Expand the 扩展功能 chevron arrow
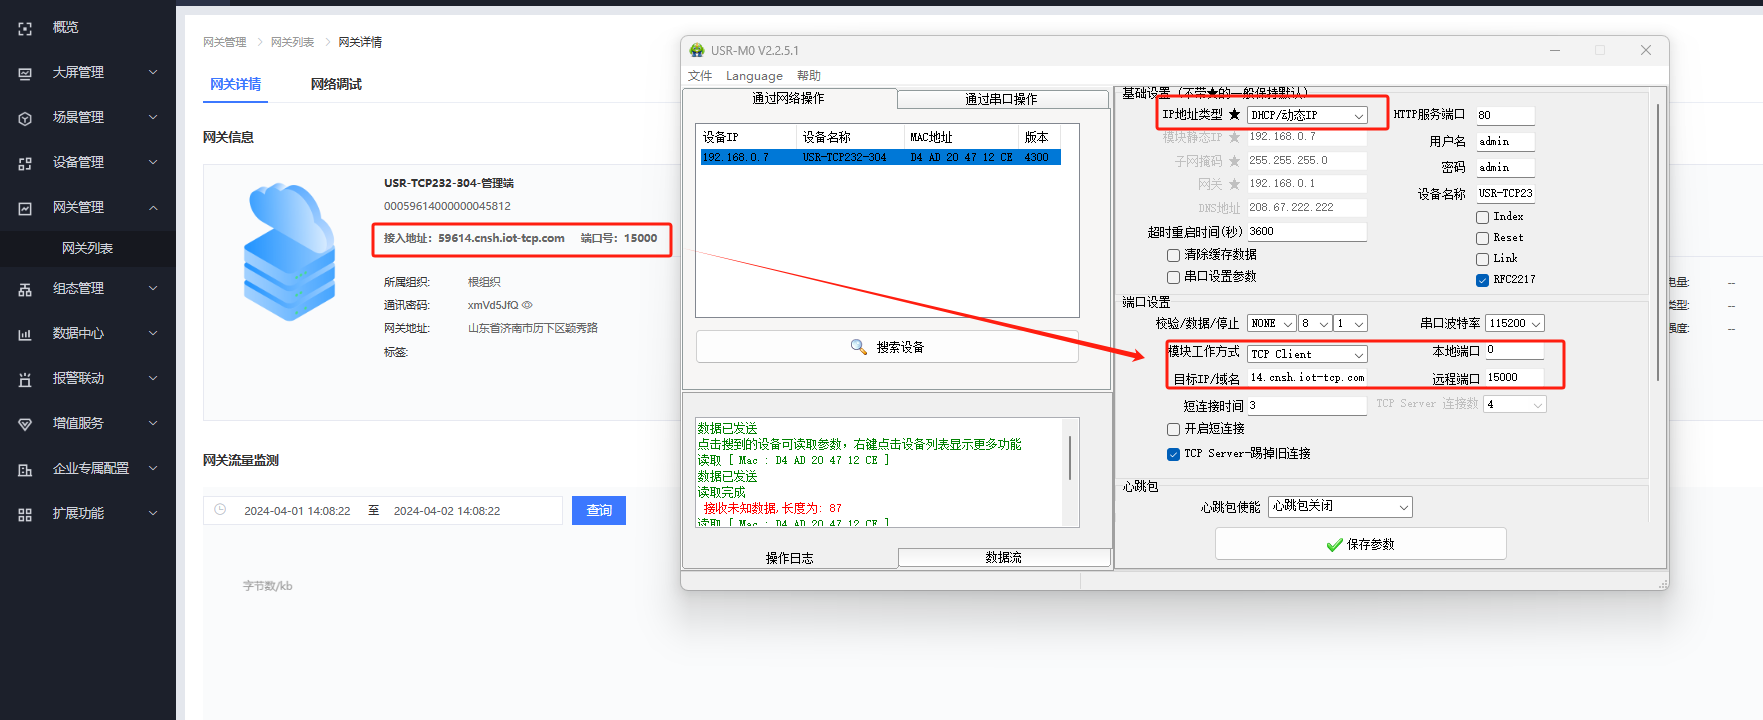The image size is (1763, 720). tap(153, 513)
